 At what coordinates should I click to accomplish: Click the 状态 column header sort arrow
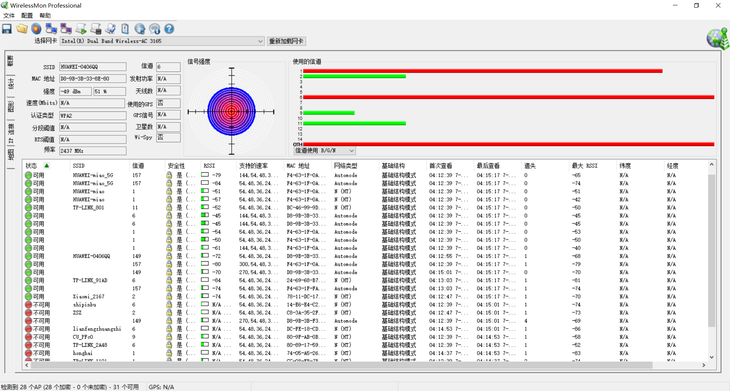pos(47,165)
